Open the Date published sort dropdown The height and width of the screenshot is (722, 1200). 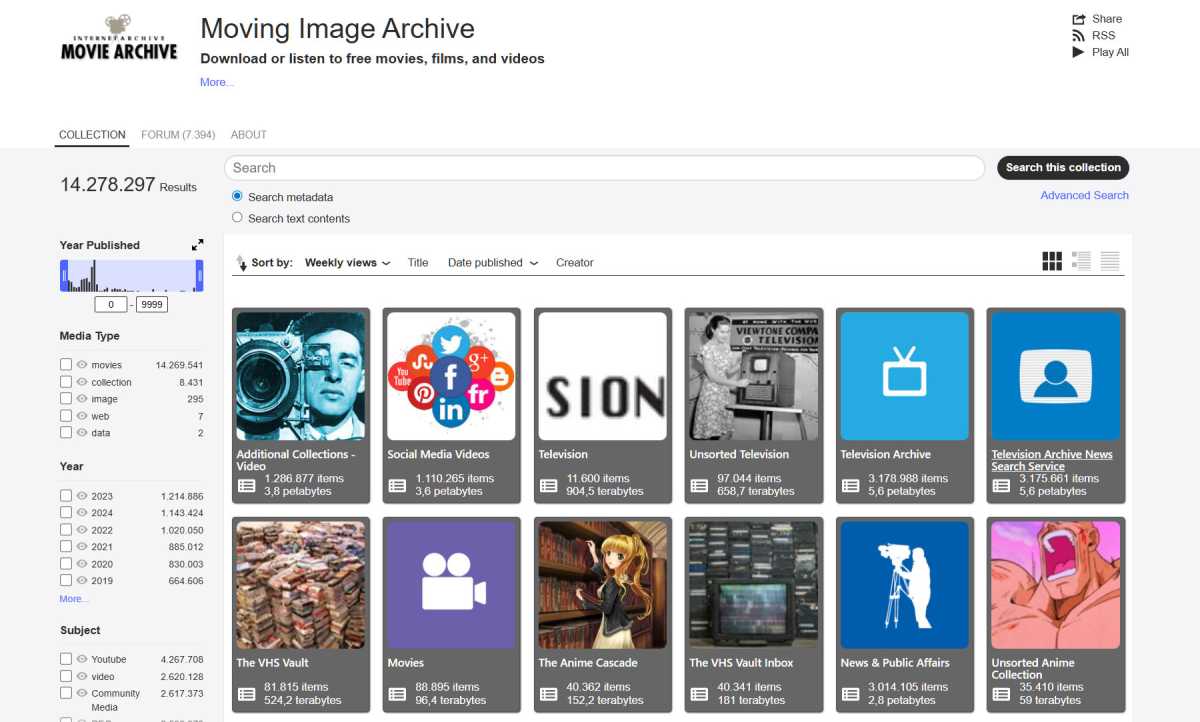pos(493,263)
